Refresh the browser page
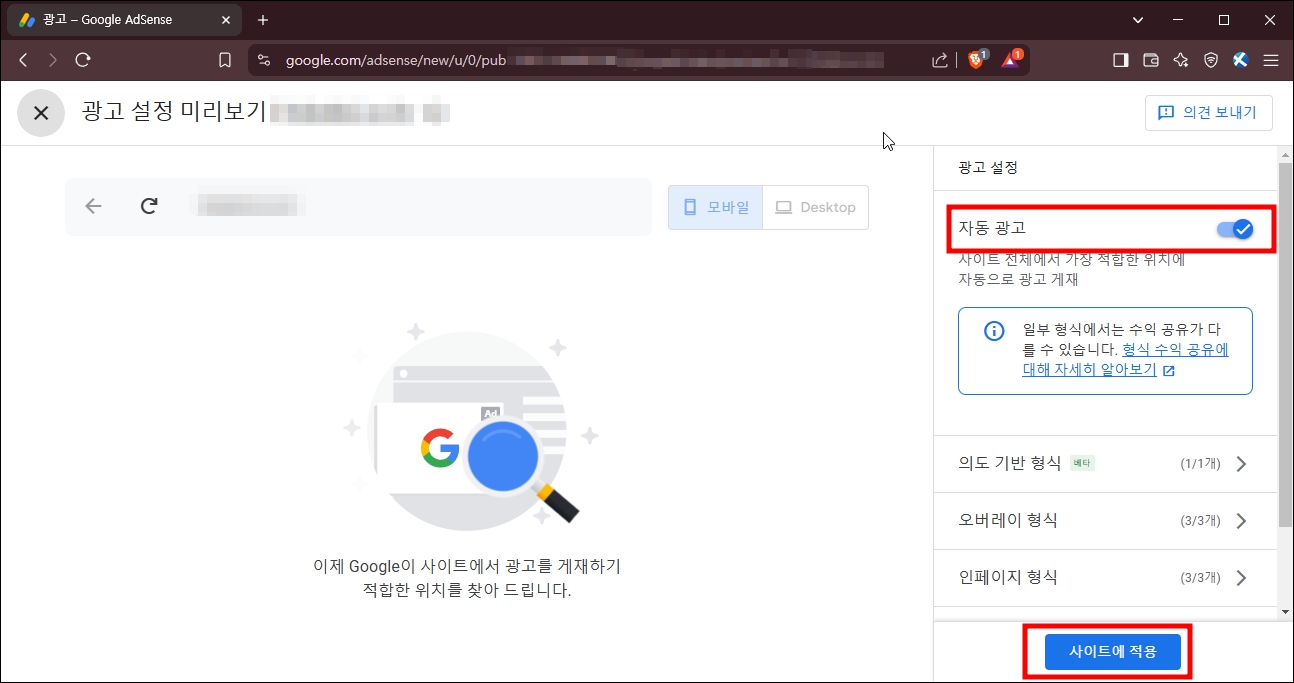 pyautogui.click(x=83, y=59)
